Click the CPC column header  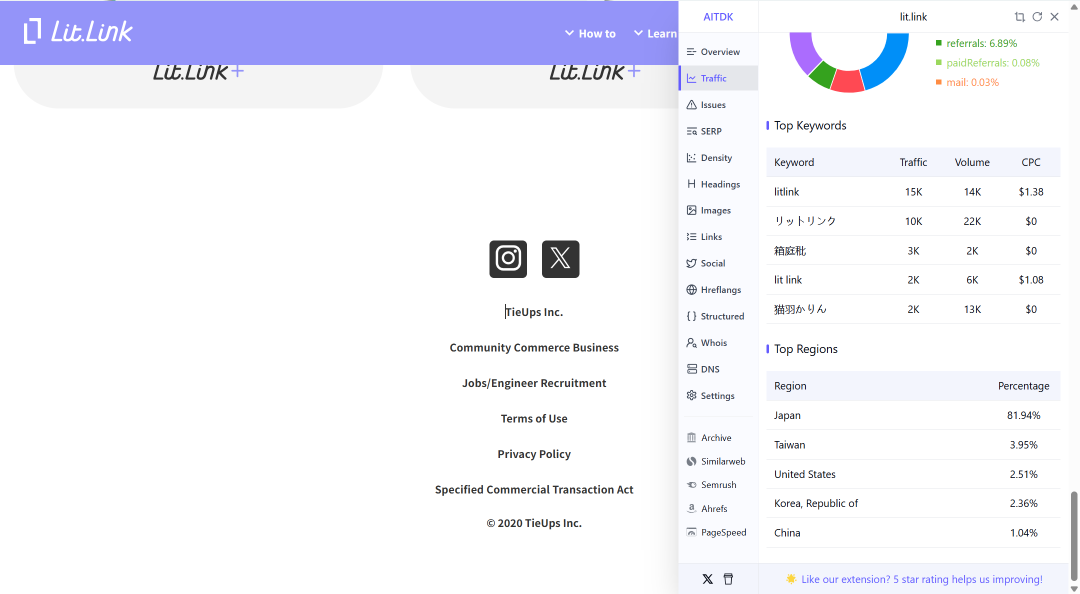click(x=1031, y=163)
